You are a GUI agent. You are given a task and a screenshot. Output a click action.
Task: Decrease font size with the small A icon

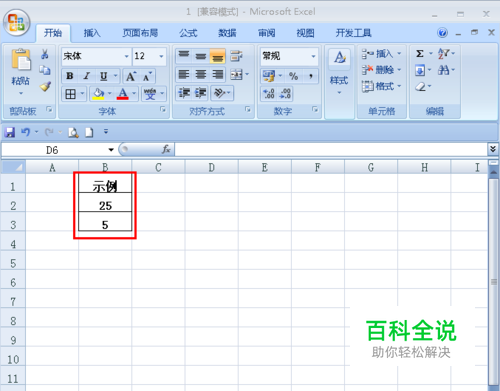tap(147, 76)
